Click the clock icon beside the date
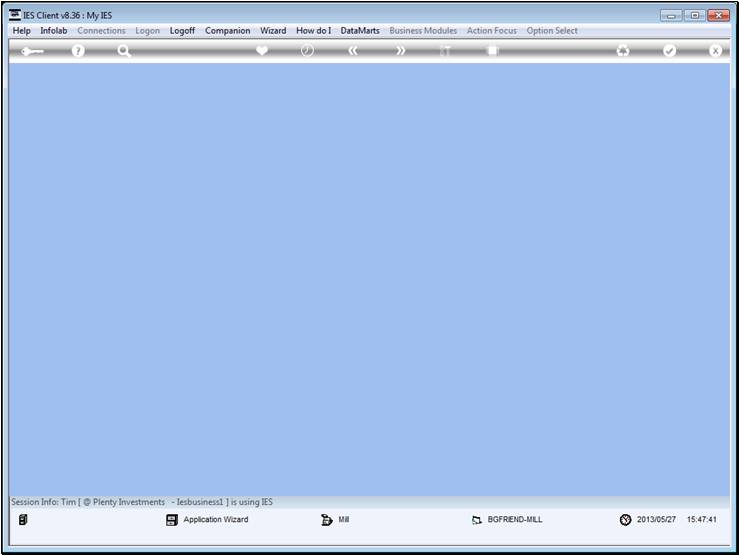 [x=625, y=520]
